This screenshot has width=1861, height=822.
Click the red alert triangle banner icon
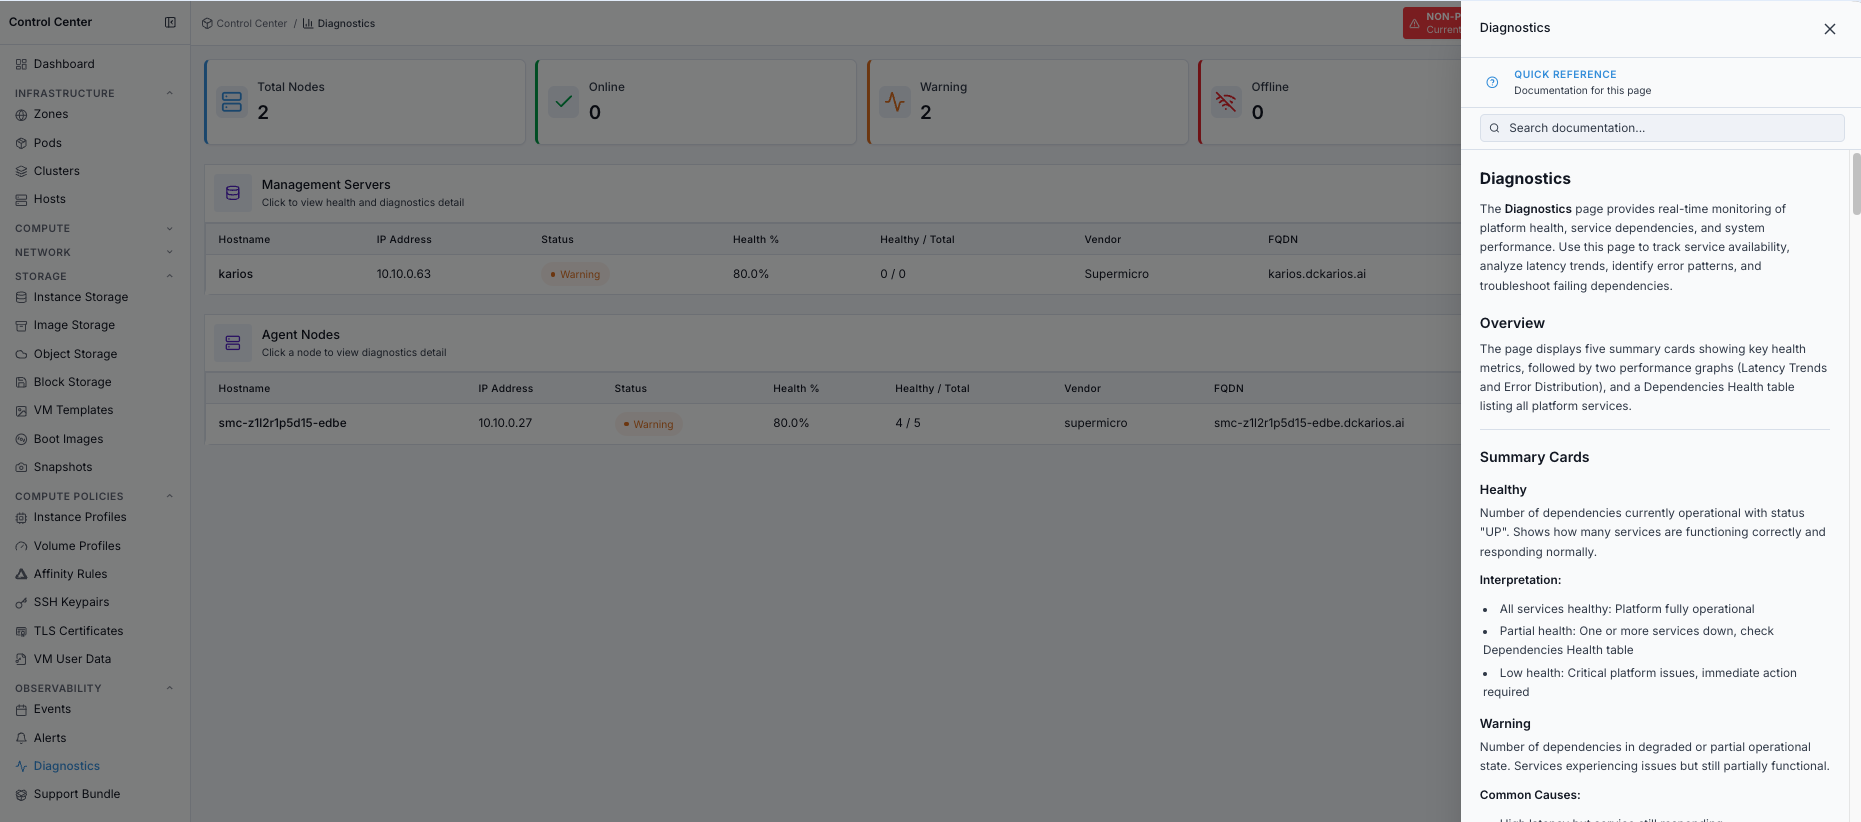(x=1414, y=23)
